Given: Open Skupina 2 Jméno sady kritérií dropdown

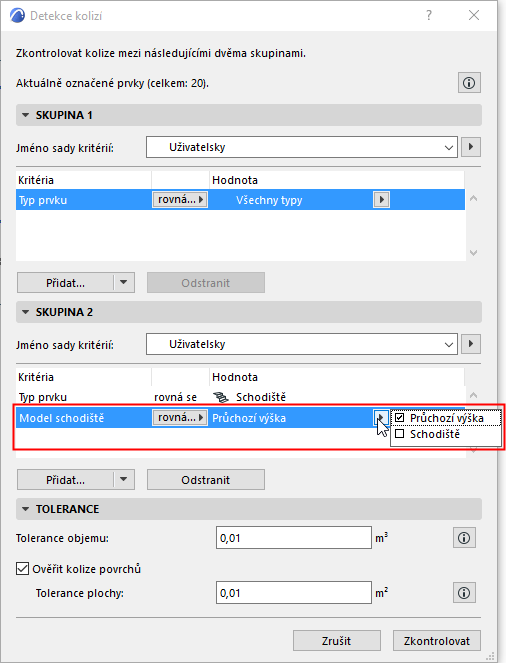Looking at the screenshot, I should pos(302,344).
